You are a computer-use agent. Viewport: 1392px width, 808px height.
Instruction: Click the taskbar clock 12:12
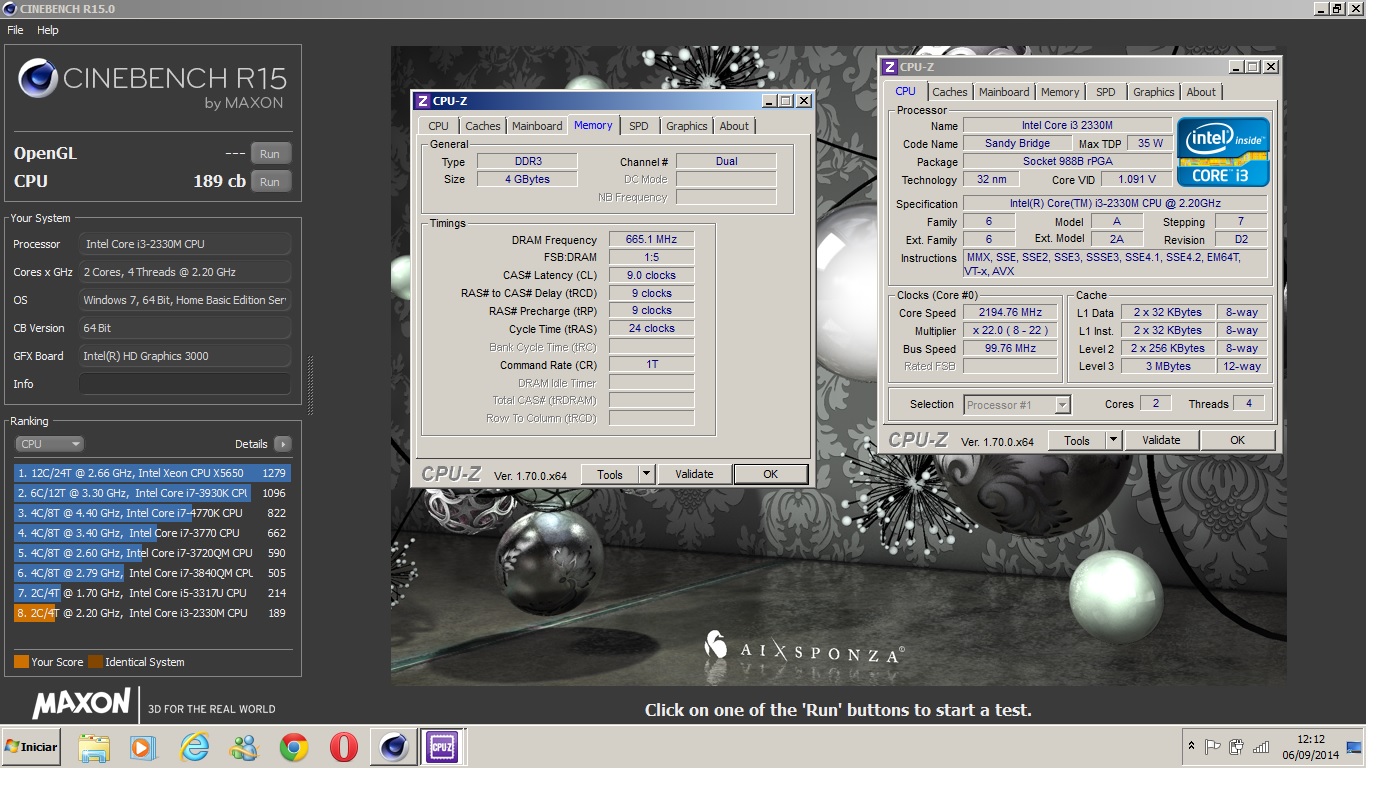click(1311, 740)
